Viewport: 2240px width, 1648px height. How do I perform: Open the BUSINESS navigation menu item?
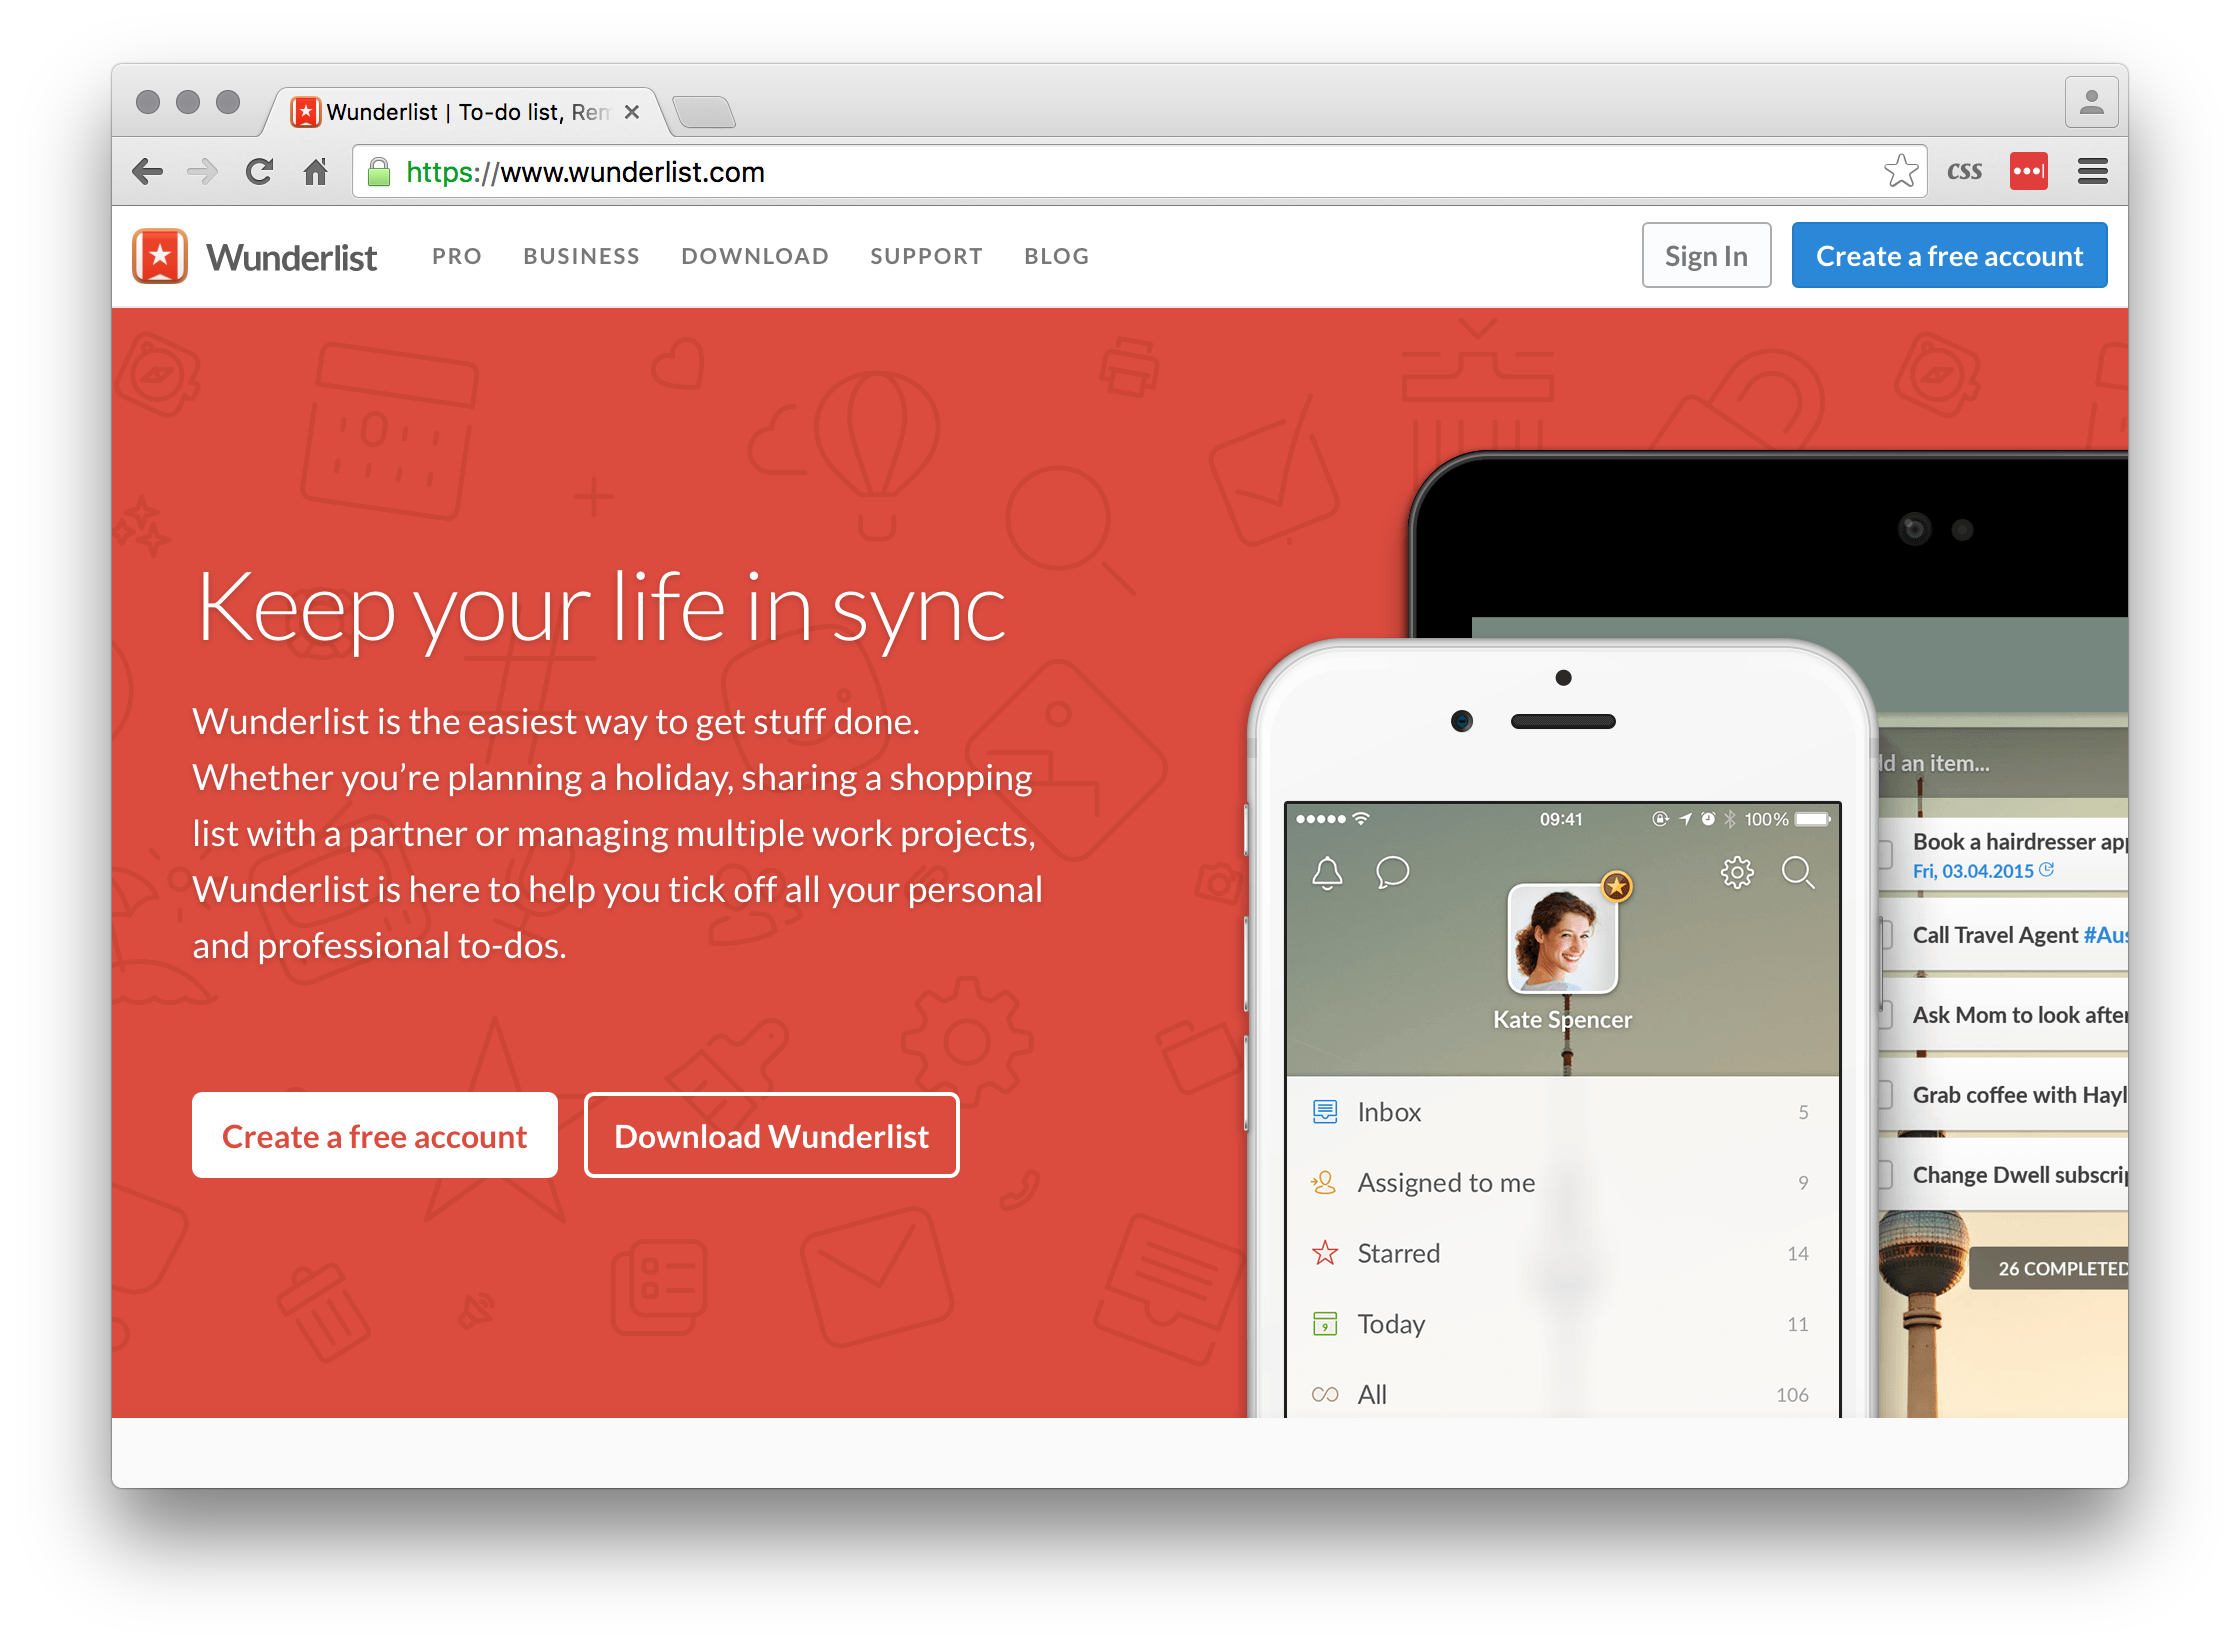(x=581, y=256)
